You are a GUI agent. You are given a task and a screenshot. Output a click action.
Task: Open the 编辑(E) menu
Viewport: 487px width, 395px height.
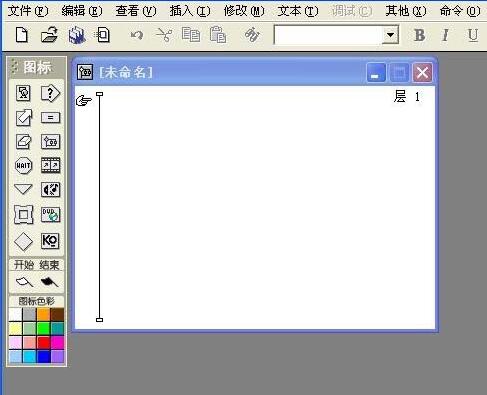[82, 11]
